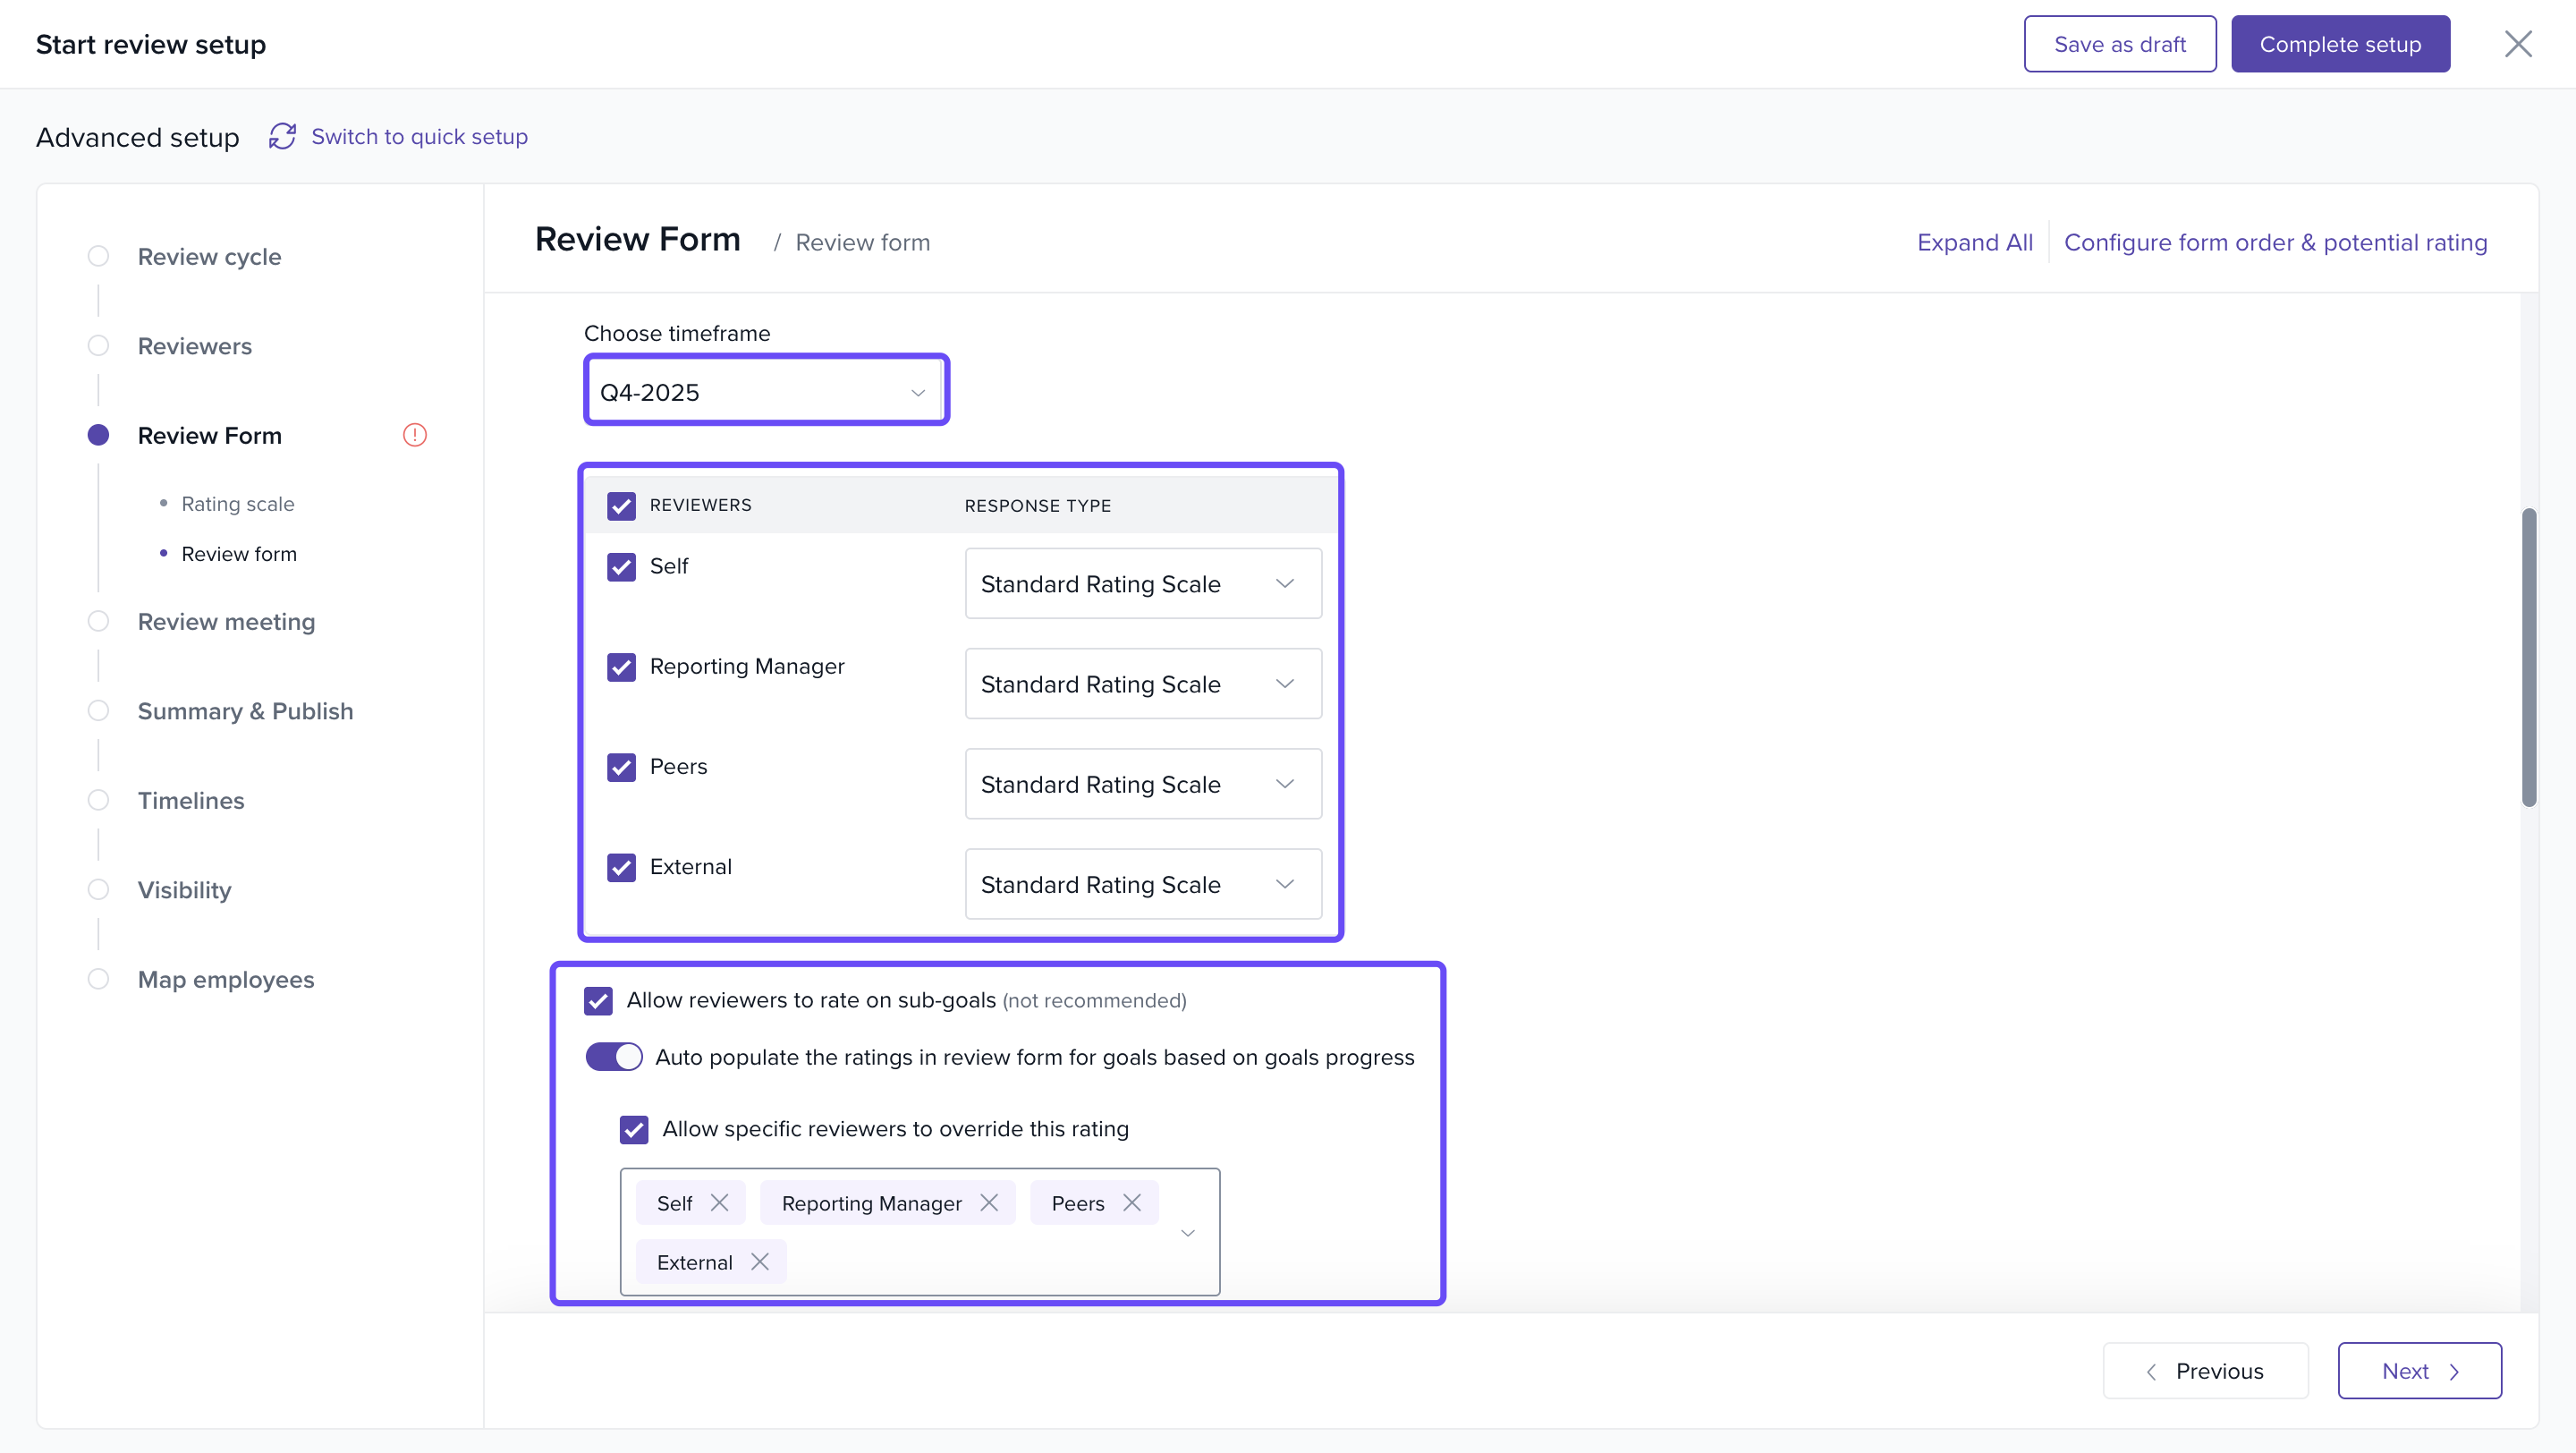Click Configure form order & potential rating

[2275, 242]
